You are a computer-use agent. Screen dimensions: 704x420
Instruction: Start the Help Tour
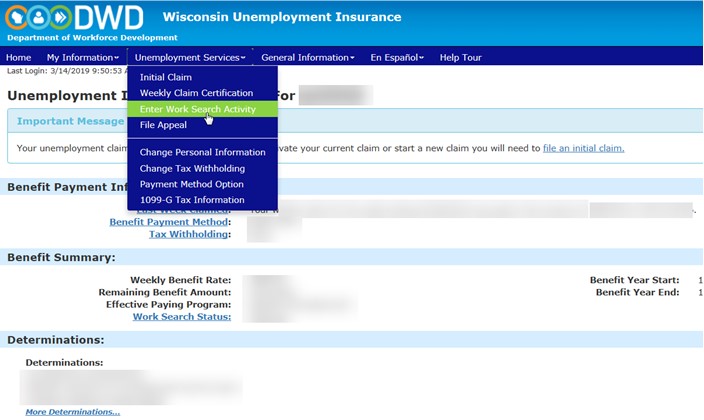click(x=460, y=58)
